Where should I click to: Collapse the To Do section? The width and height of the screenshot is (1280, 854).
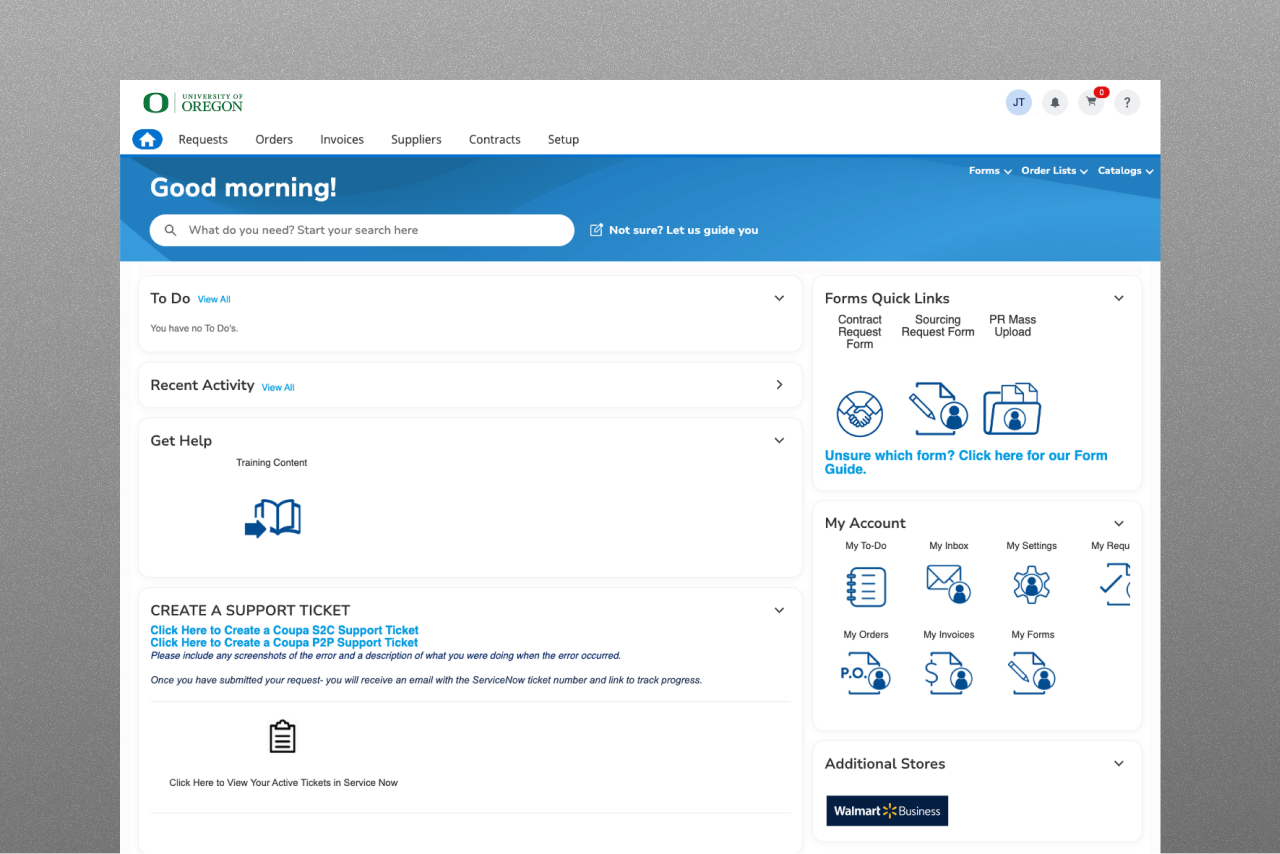point(779,297)
